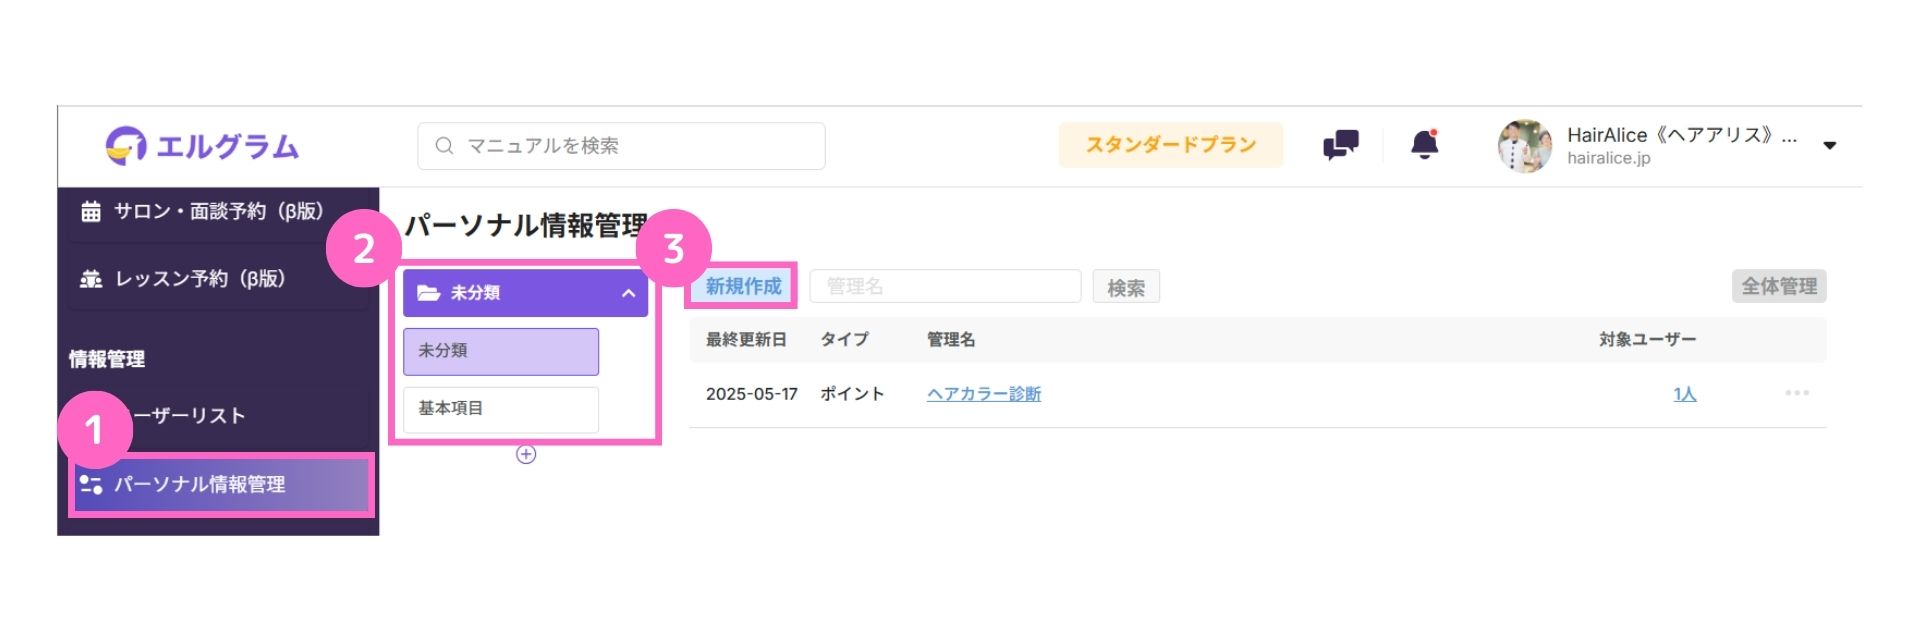Click the HairAlice profile avatar

tap(1525, 146)
